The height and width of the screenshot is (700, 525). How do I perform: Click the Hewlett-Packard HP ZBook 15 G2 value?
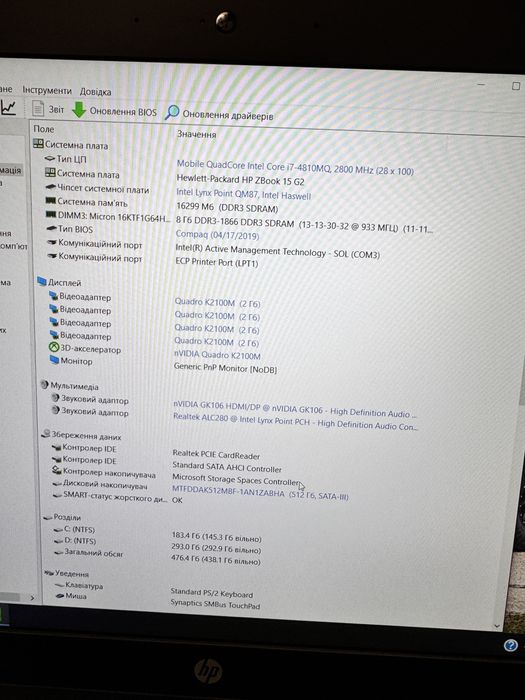tap(240, 181)
